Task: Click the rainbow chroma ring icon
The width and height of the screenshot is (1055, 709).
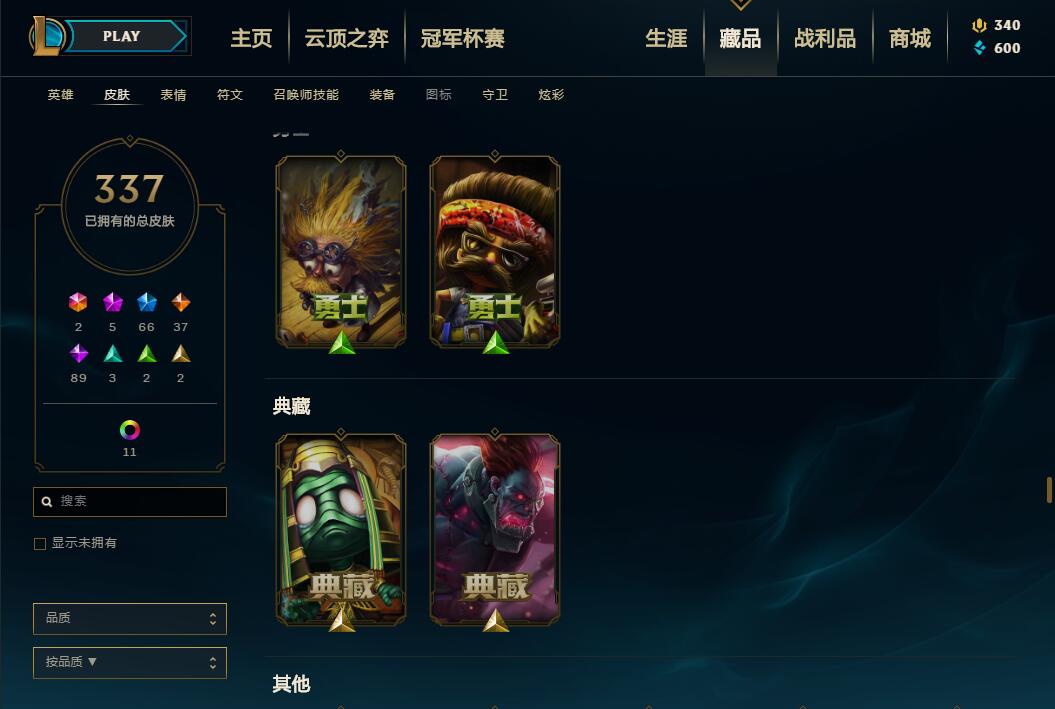Action: pyautogui.click(x=130, y=430)
